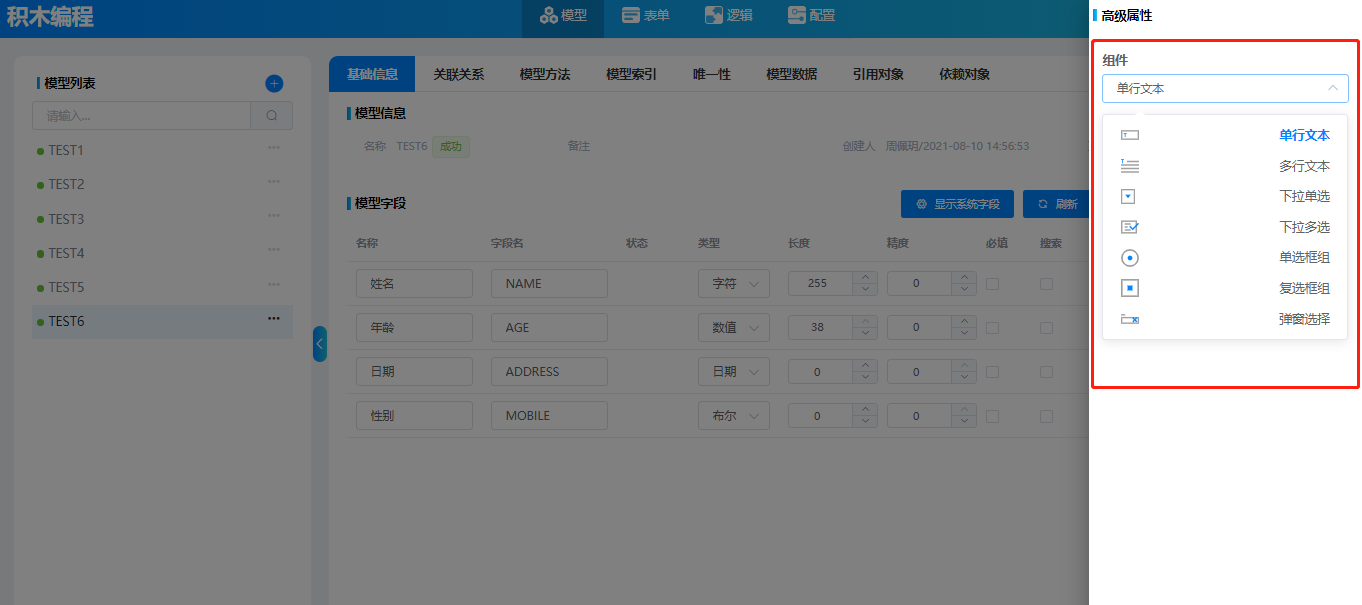Choose the 下拉多选 icon
1362x605 pixels.
(x=1130, y=227)
